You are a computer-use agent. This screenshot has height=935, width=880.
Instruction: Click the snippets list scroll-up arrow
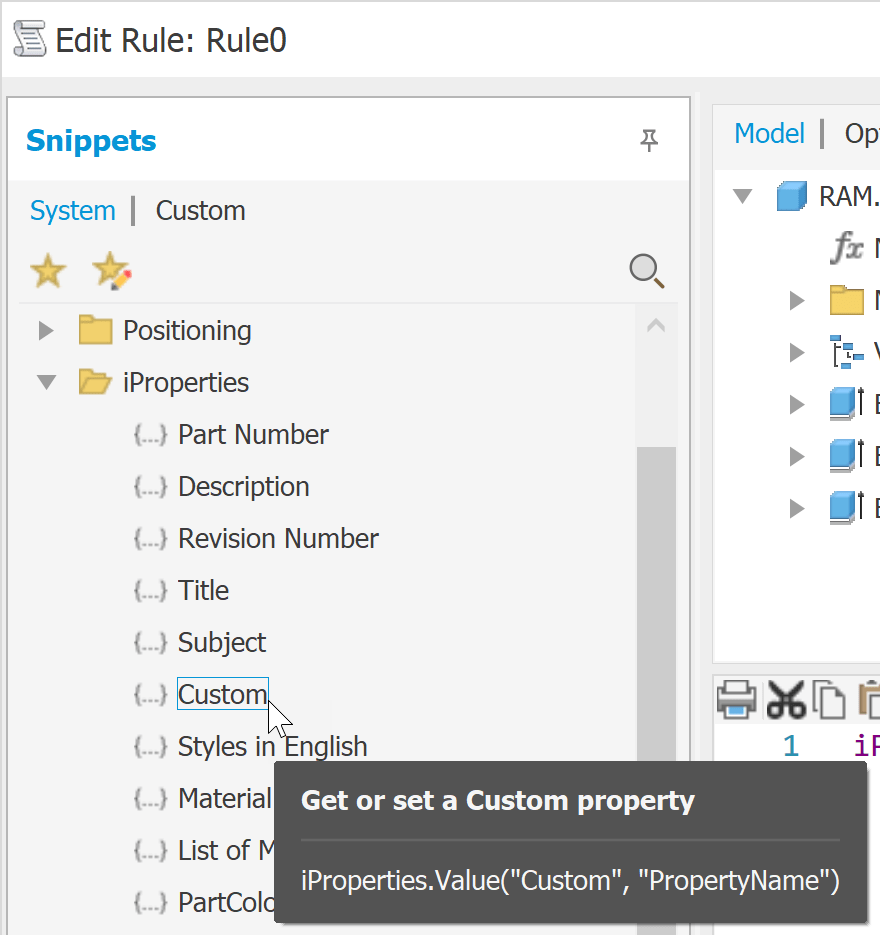pyautogui.click(x=656, y=326)
